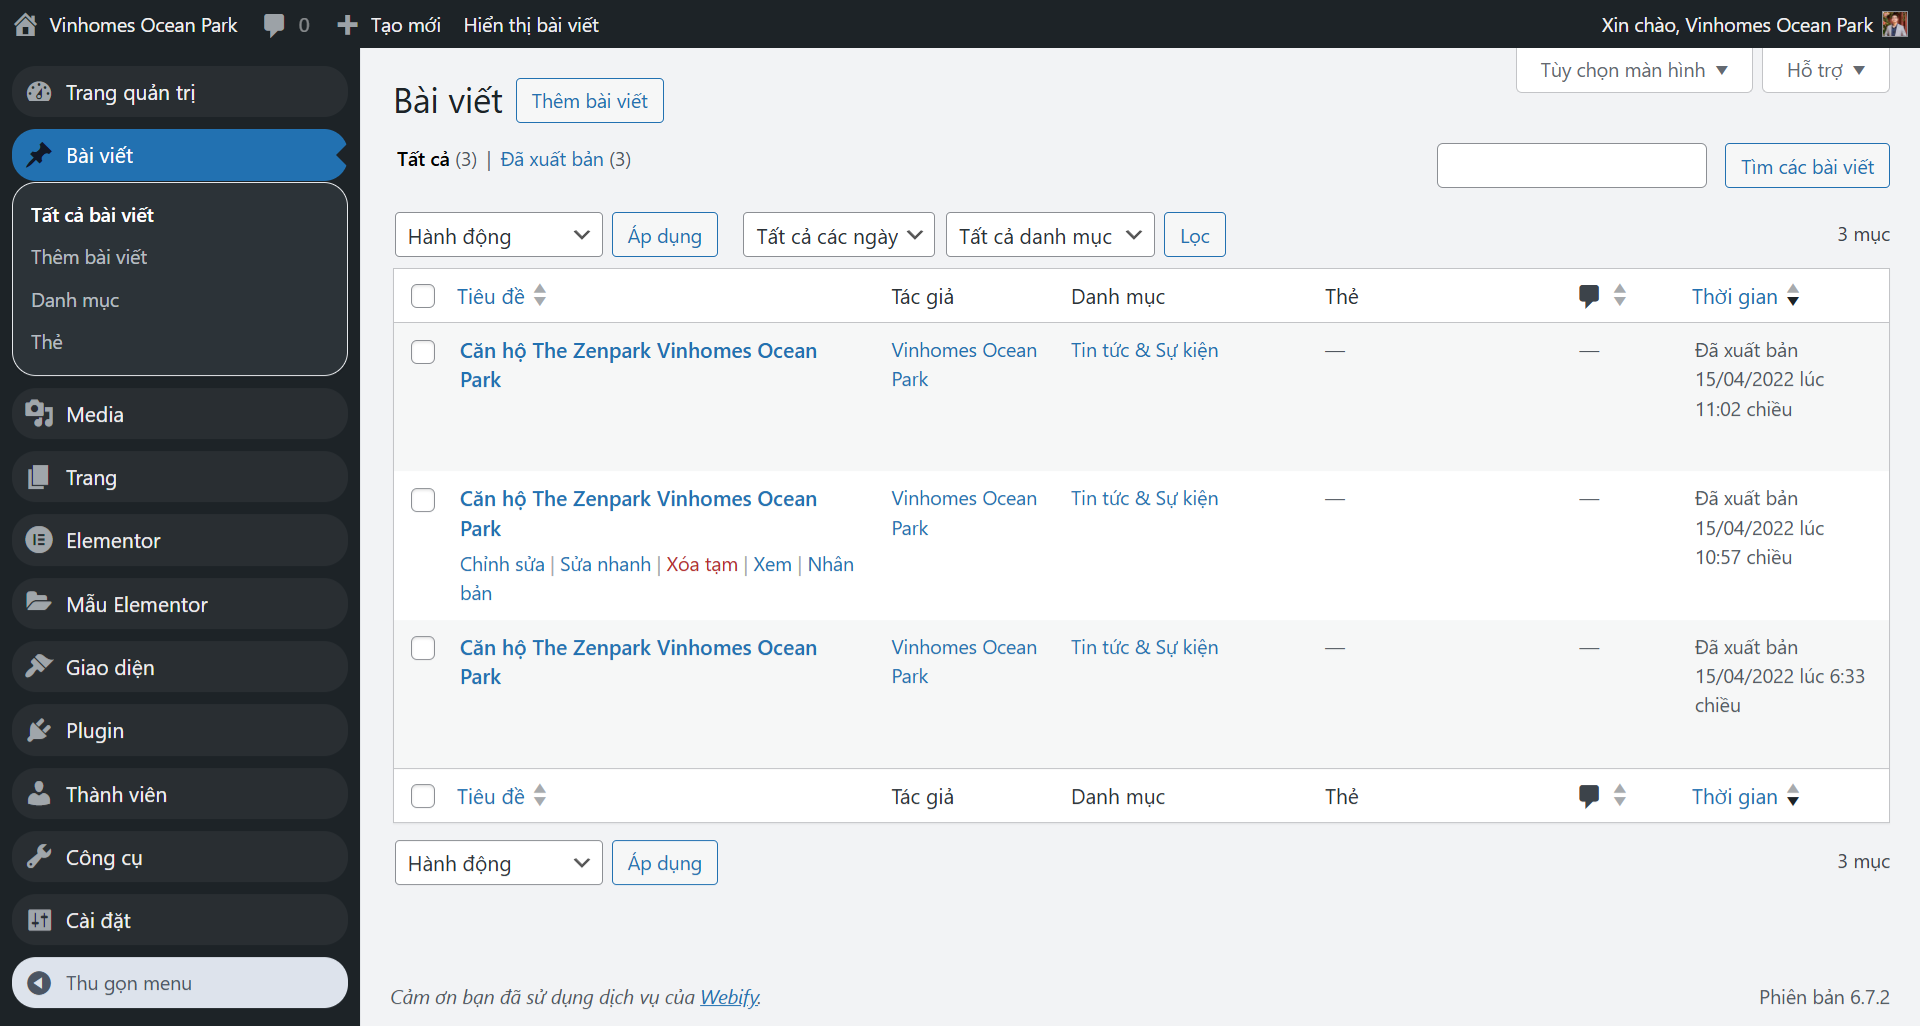Open the Webify link in footer
Screen dimensions: 1920x1026
point(729,997)
